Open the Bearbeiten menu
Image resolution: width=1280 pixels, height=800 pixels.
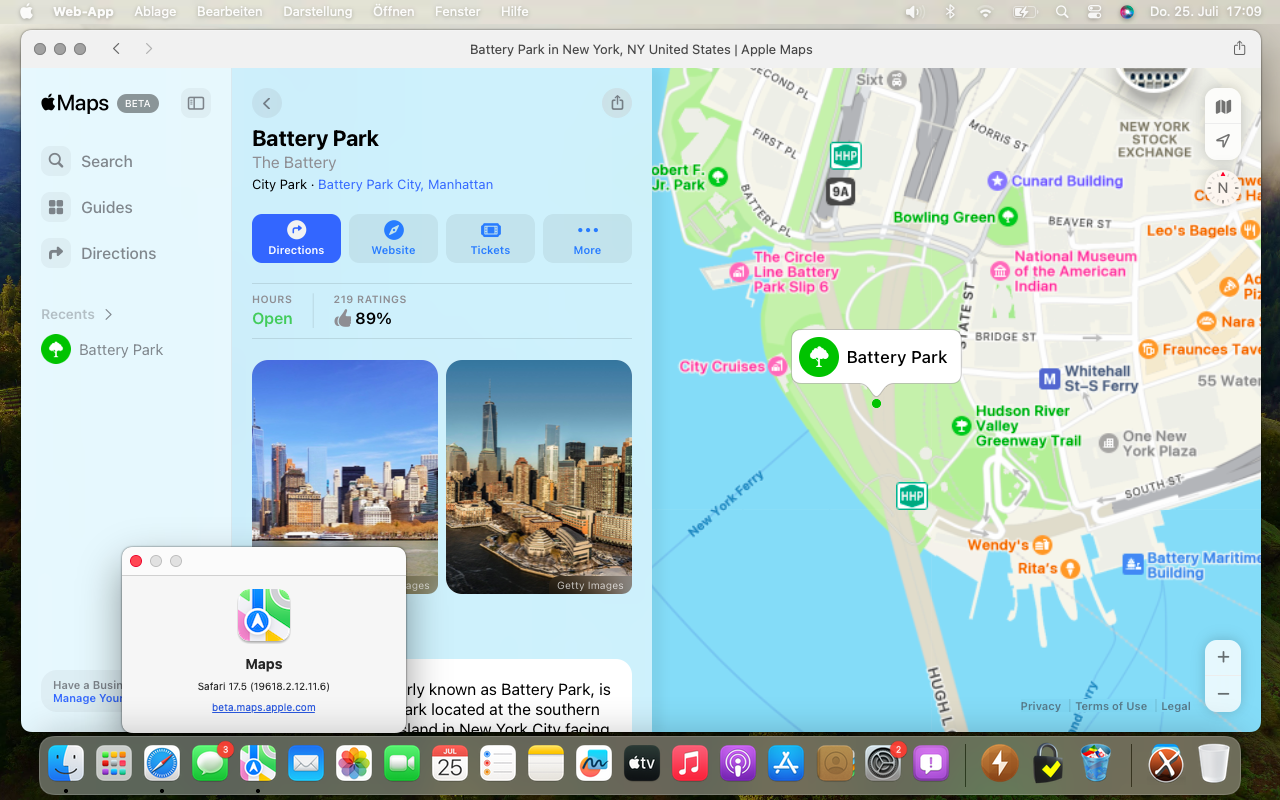[x=230, y=12]
